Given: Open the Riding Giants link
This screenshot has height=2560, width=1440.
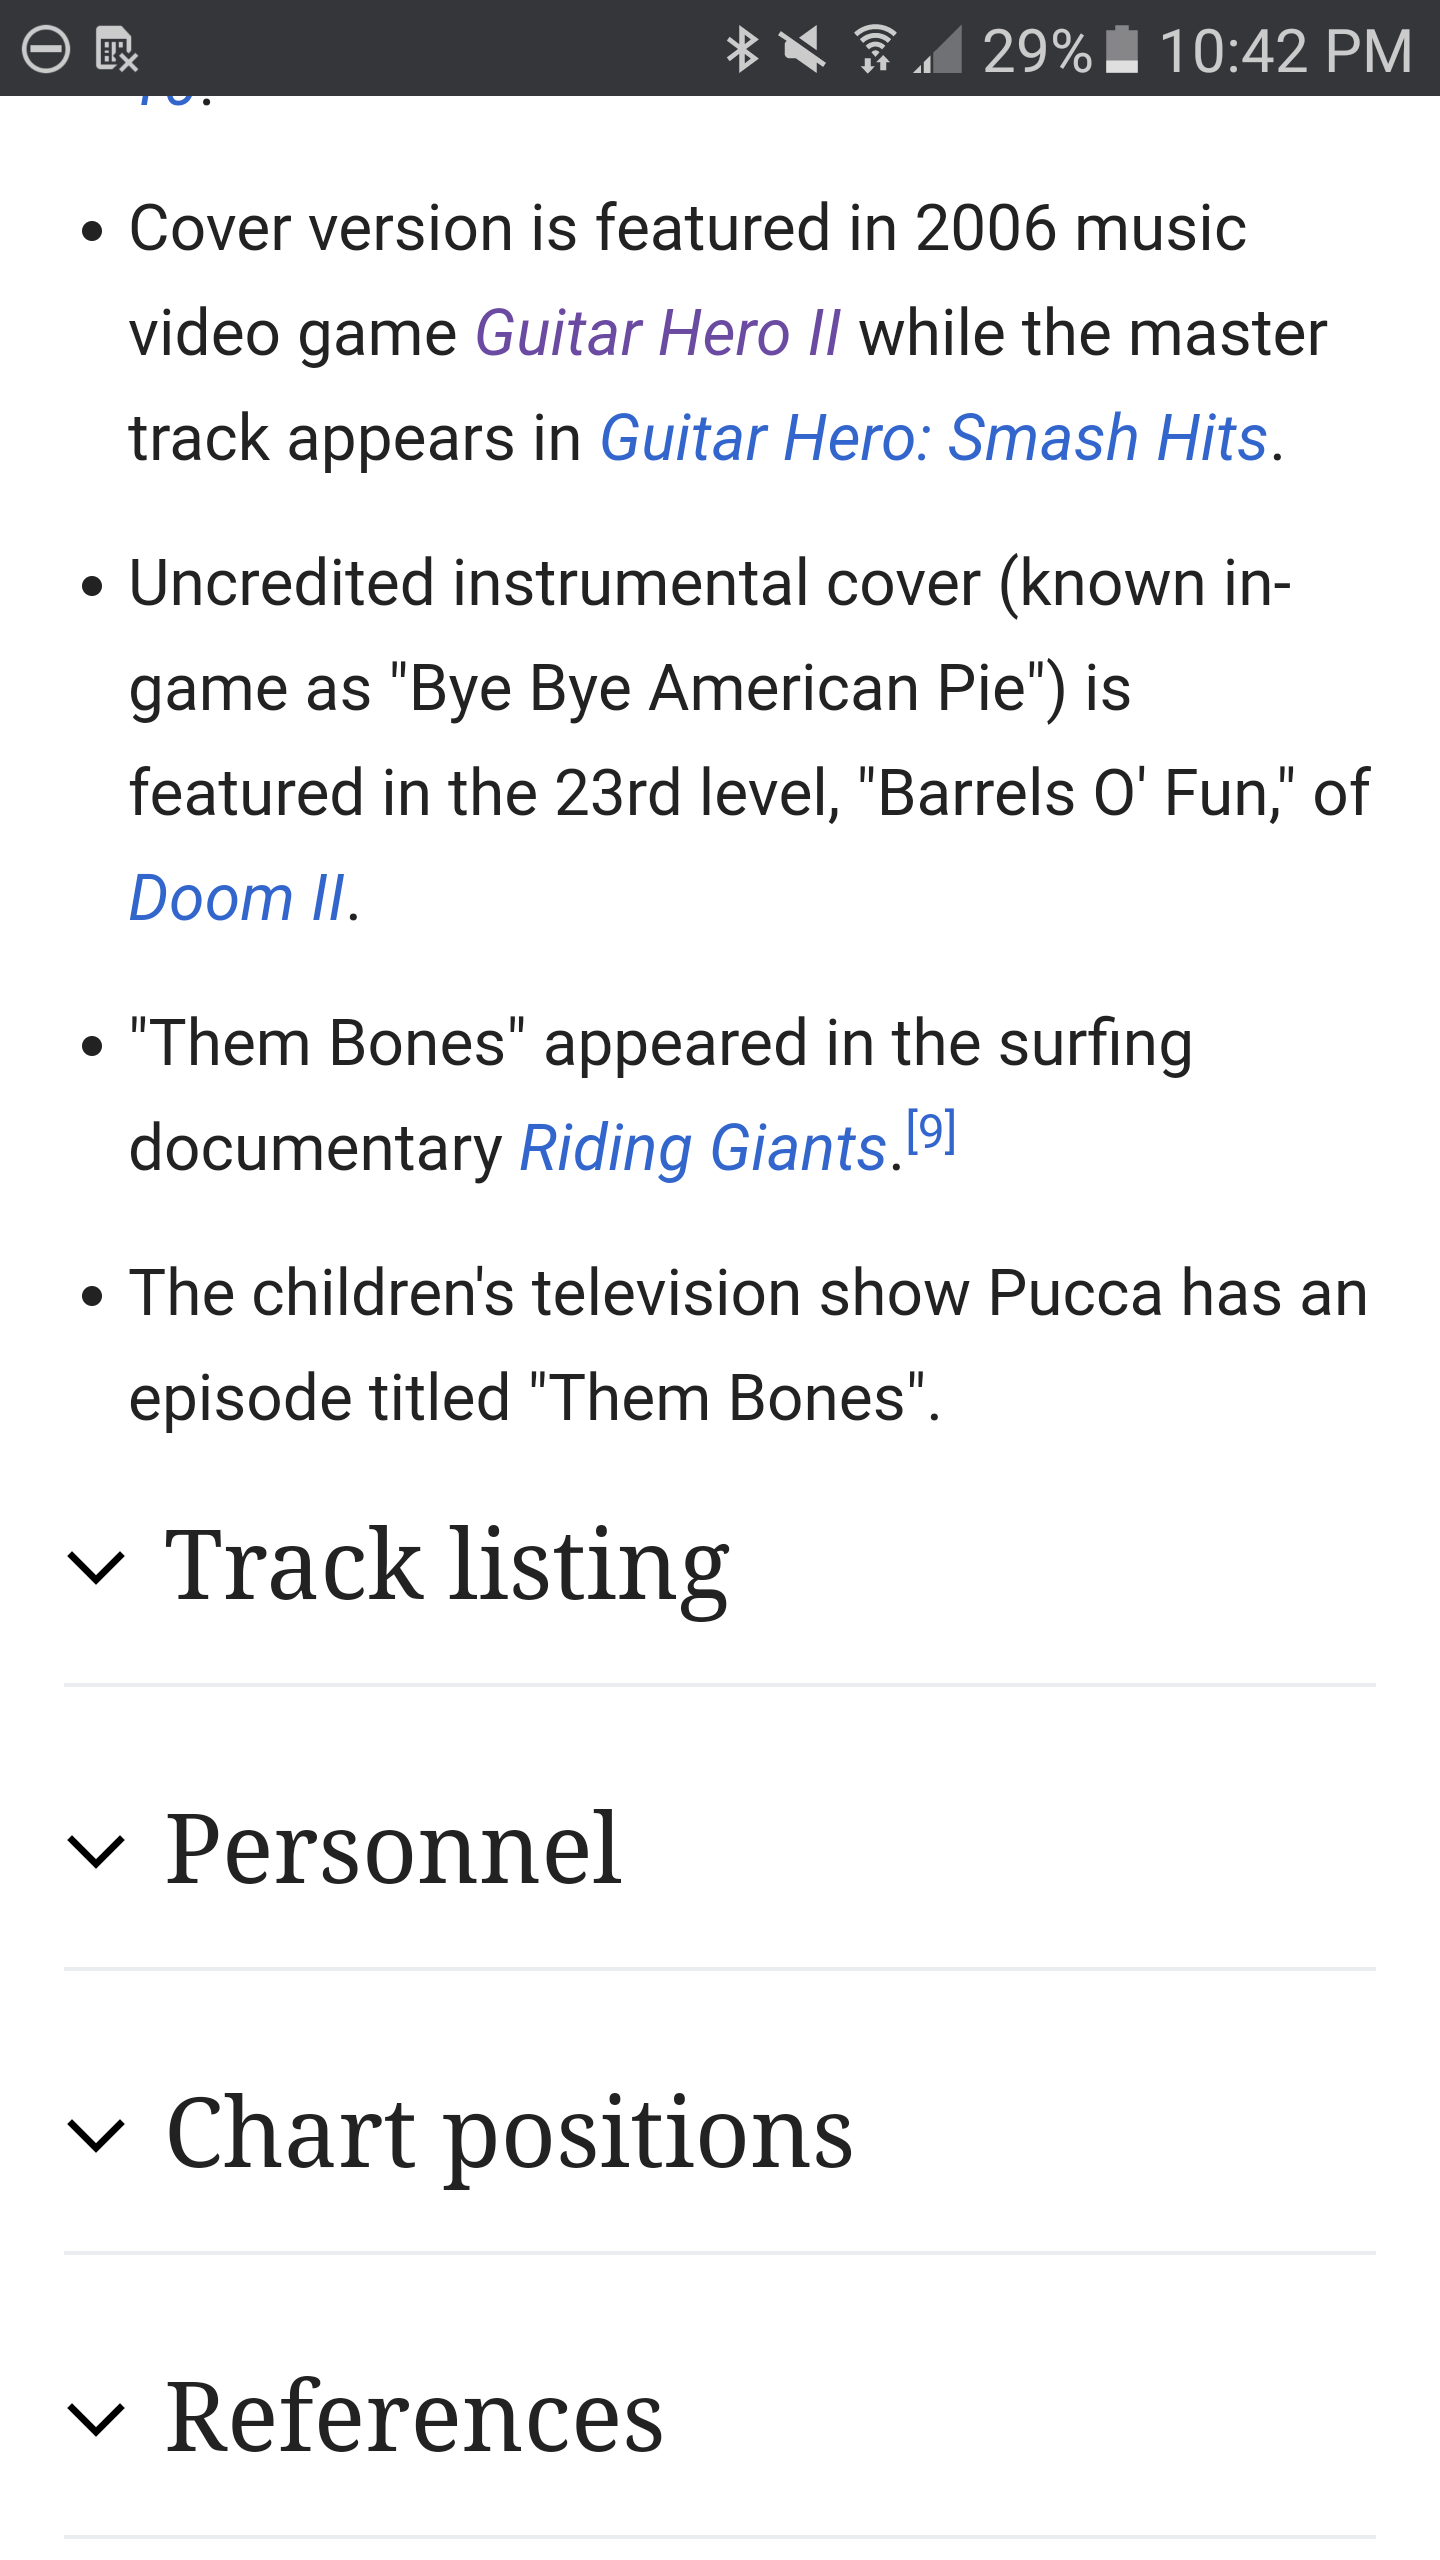Looking at the screenshot, I should click(x=703, y=1148).
